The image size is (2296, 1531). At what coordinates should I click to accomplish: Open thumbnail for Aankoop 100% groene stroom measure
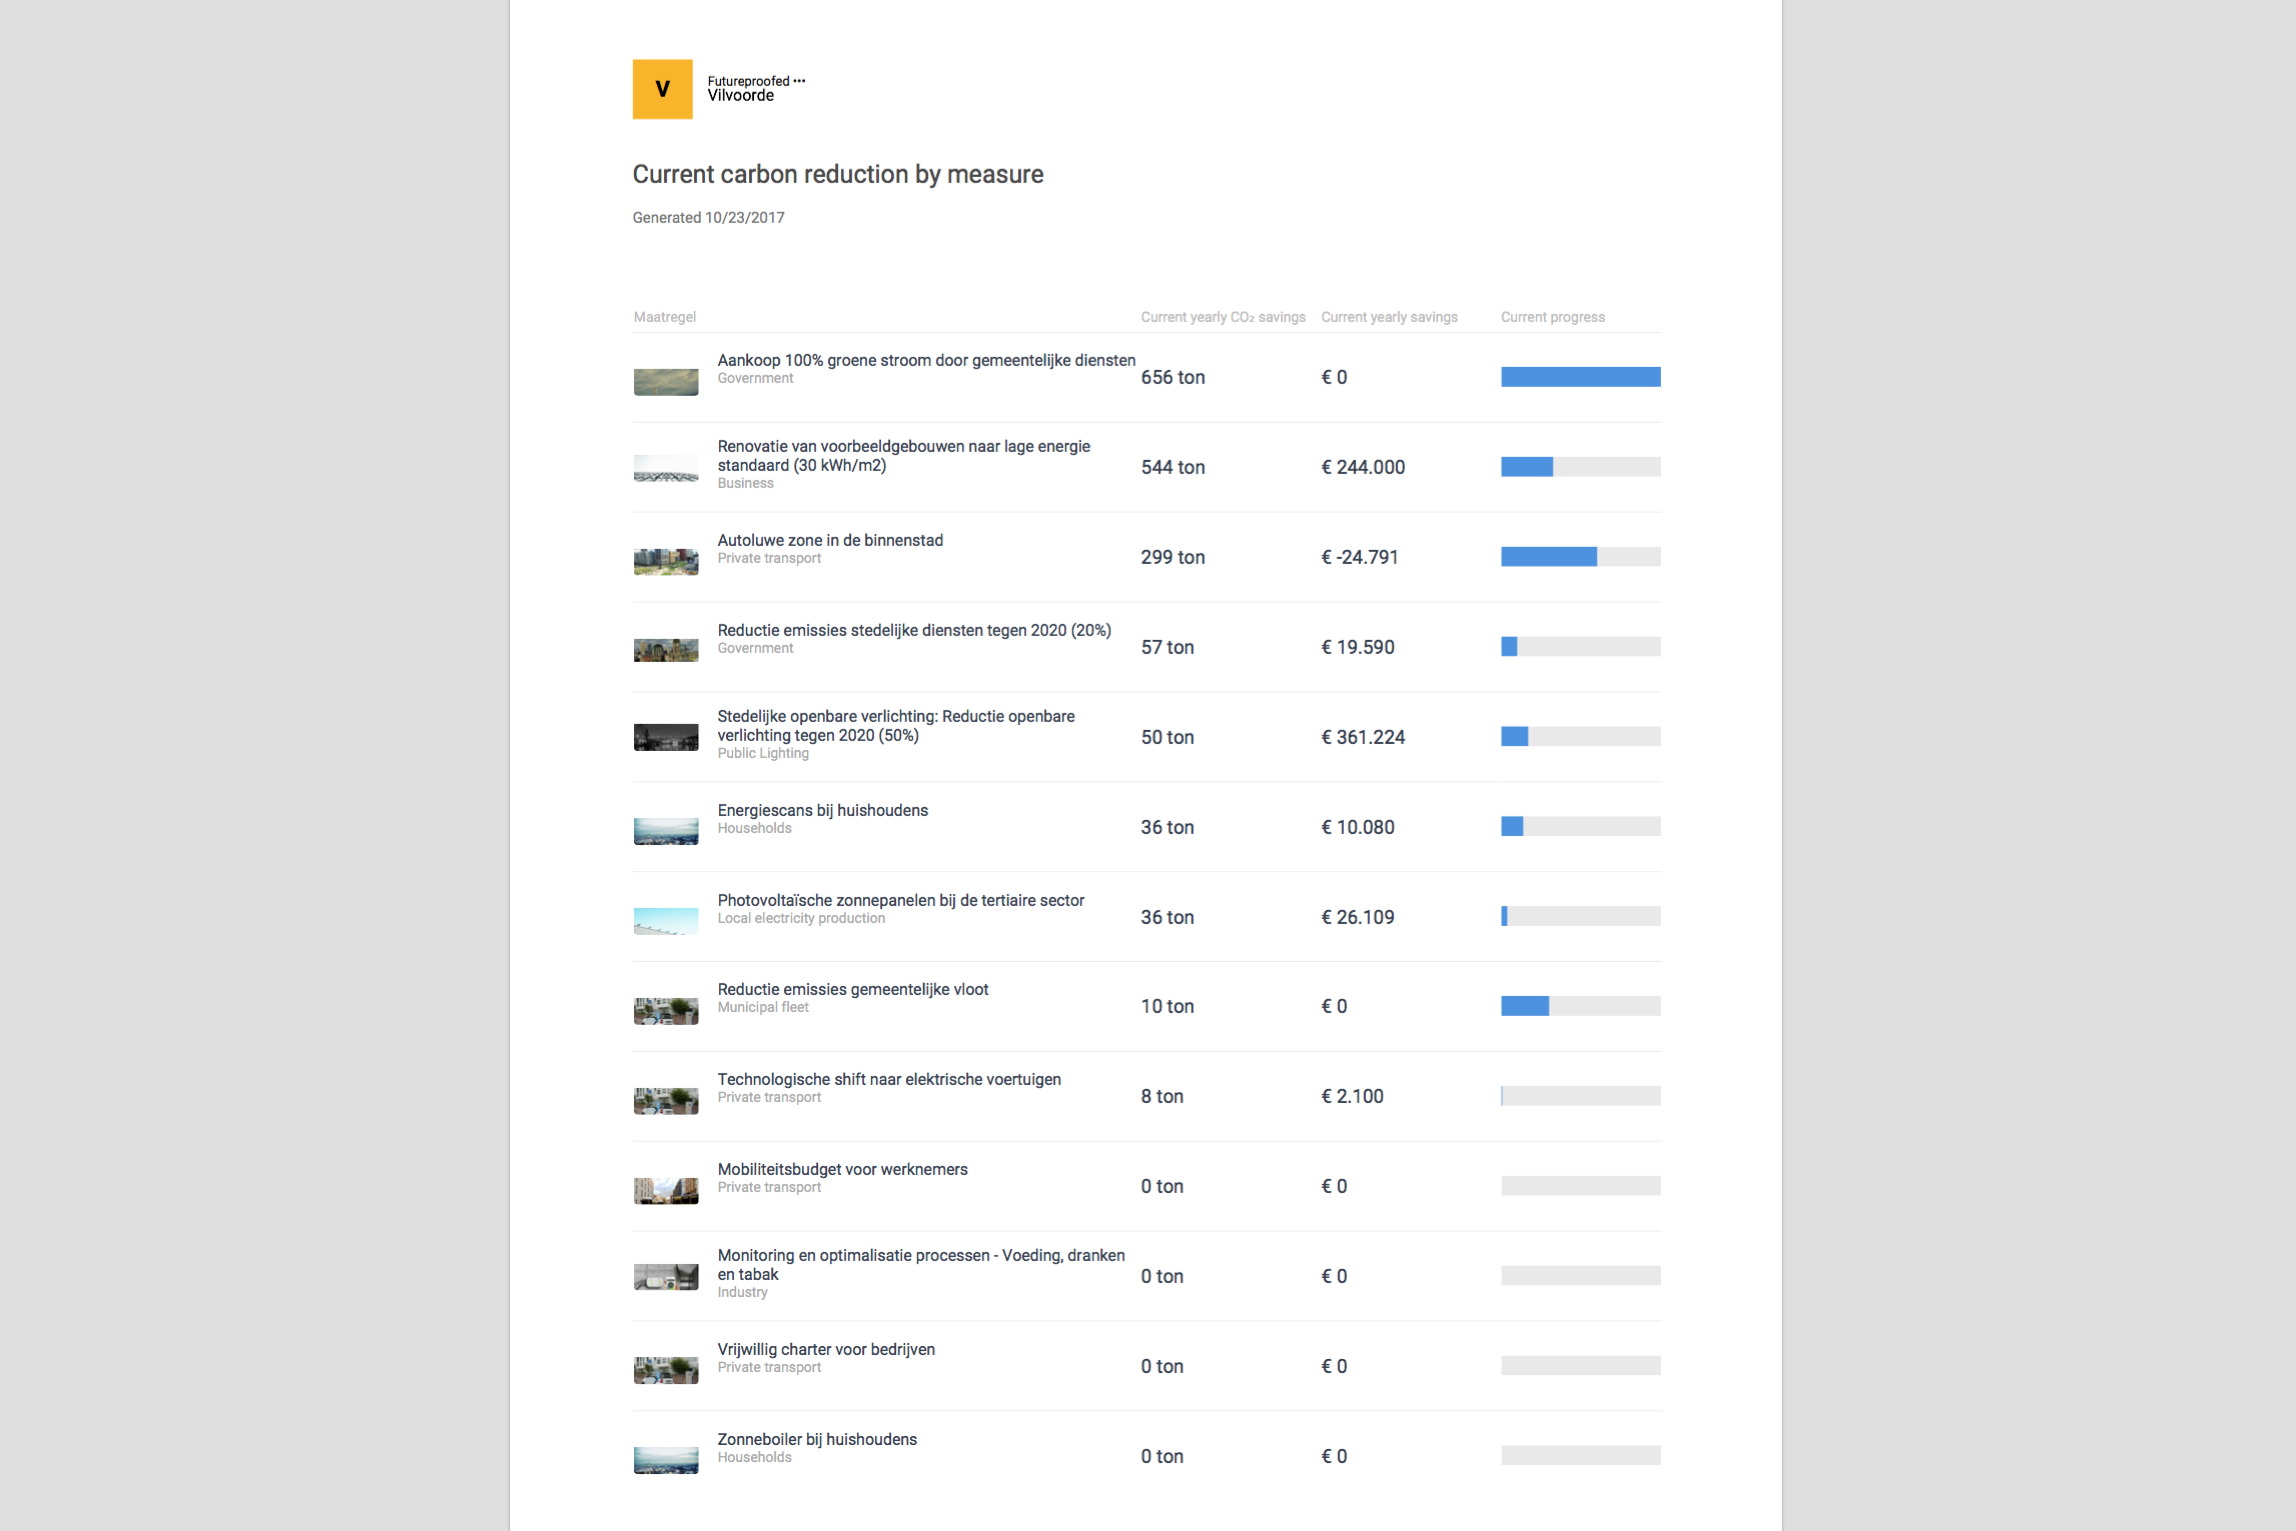pos(666,382)
